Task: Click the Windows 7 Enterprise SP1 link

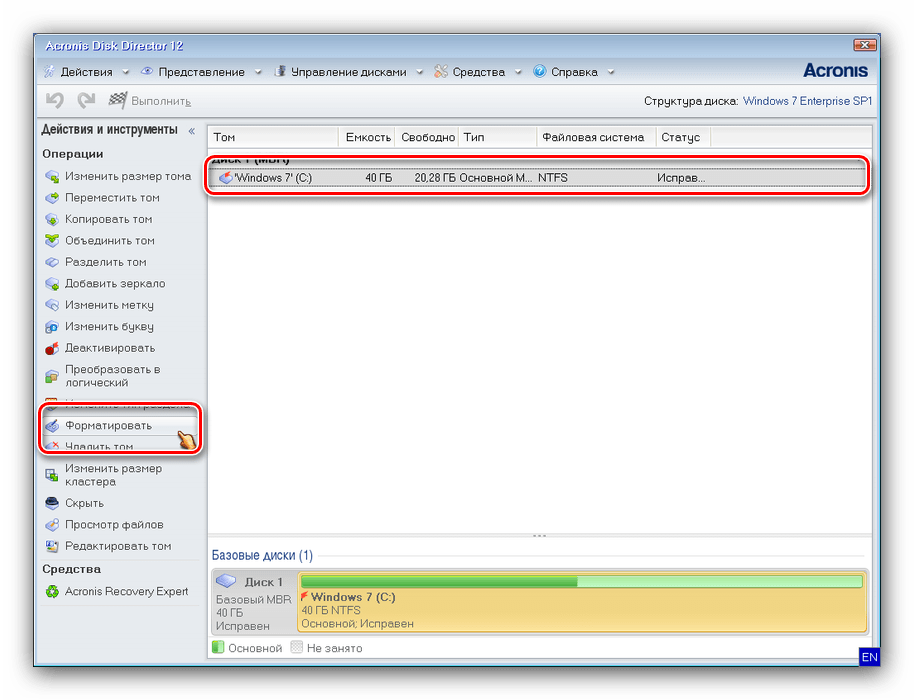Action: [x=807, y=101]
